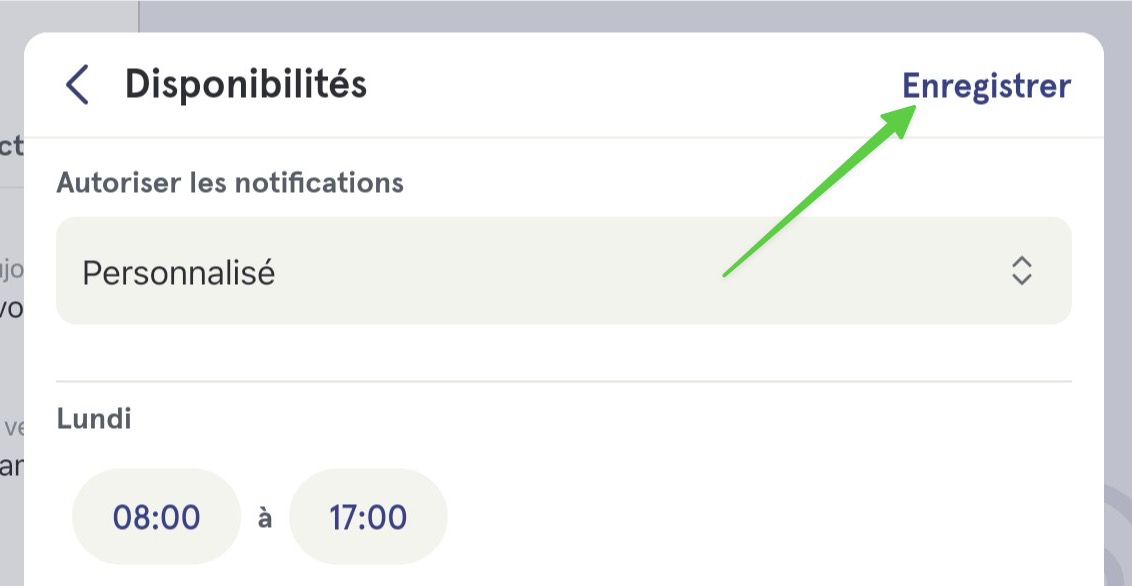The width and height of the screenshot is (1132, 586).
Task: Click the cut-off "jo" text at left edge
Action: point(12,270)
